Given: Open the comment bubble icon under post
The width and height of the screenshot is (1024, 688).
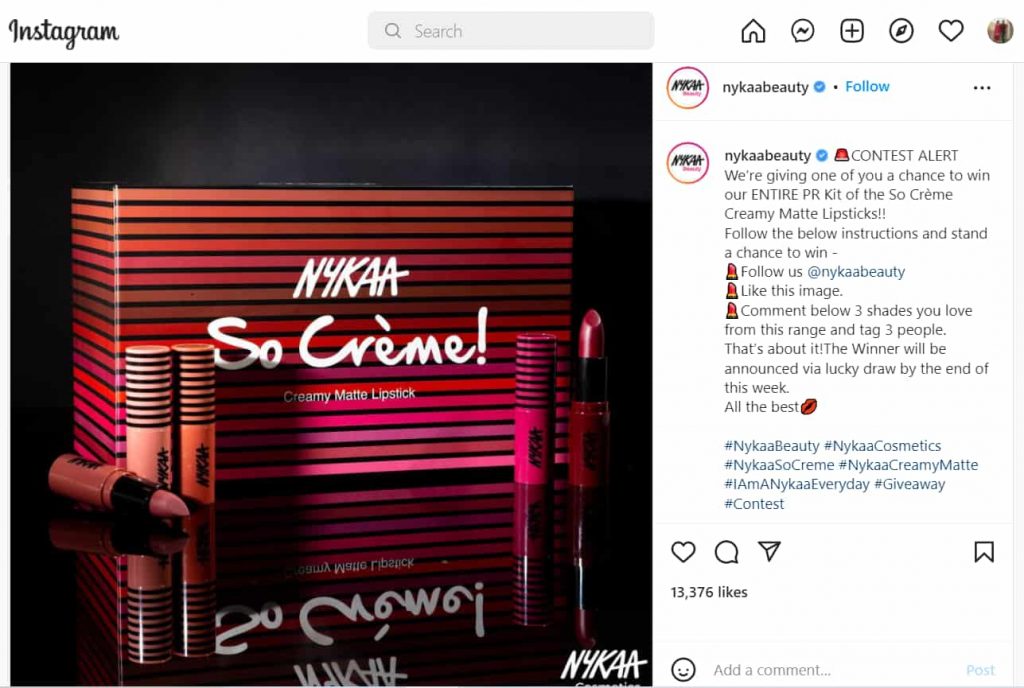Looking at the screenshot, I should click(726, 552).
